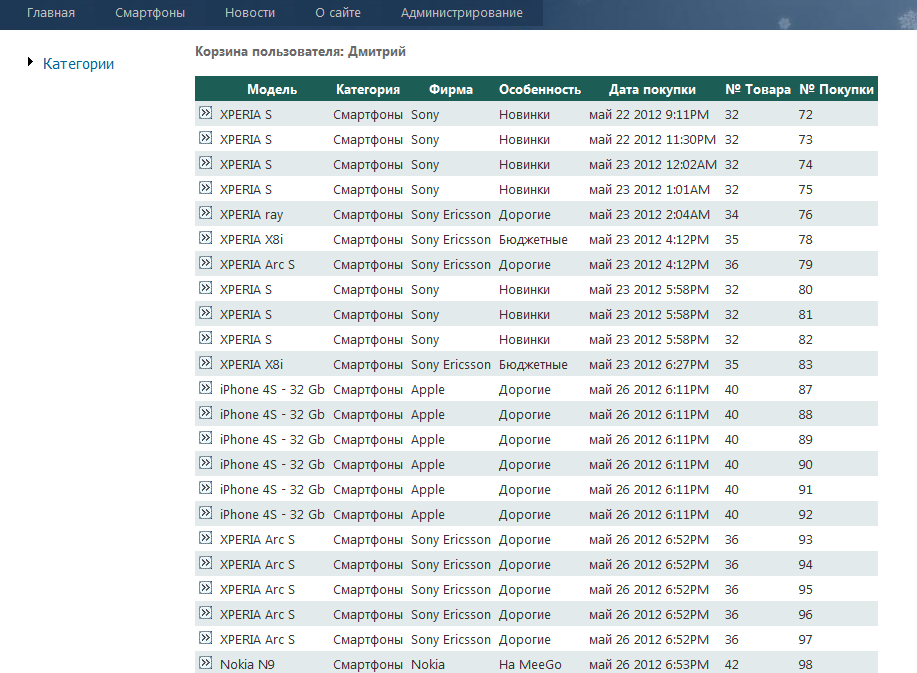Click XPERIA X8i in purchase 78 row
Image resolution: width=917 pixels, height=673 pixels.
pyautogui.click(x=251, y=240)
